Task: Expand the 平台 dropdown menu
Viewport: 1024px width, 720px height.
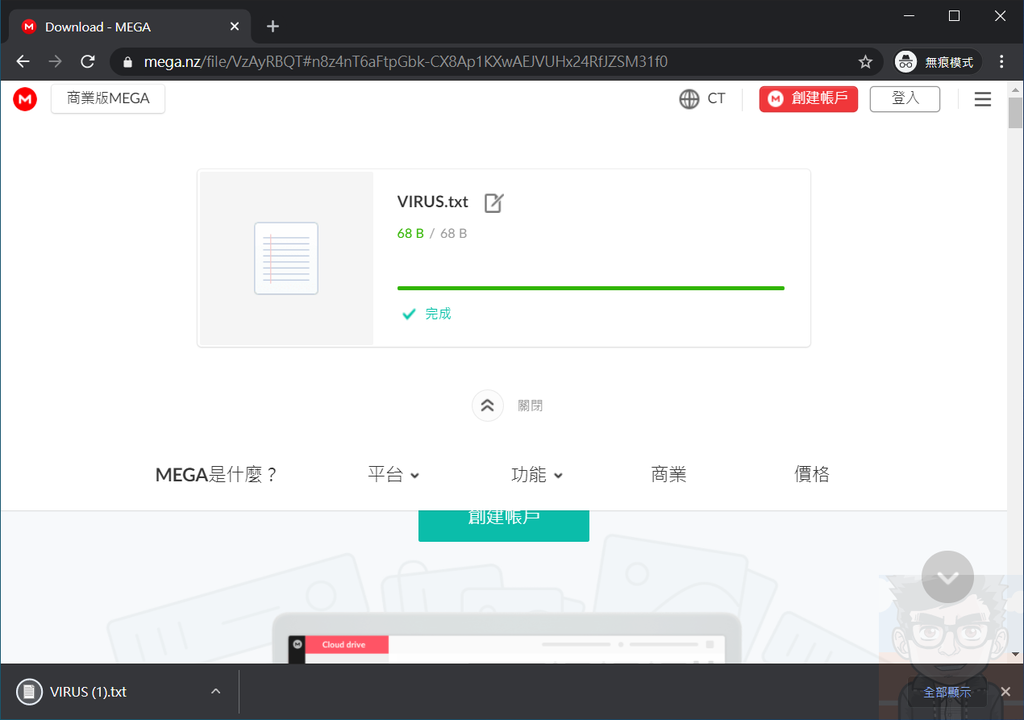Action: pyautogui.click(x=393, y=474)
